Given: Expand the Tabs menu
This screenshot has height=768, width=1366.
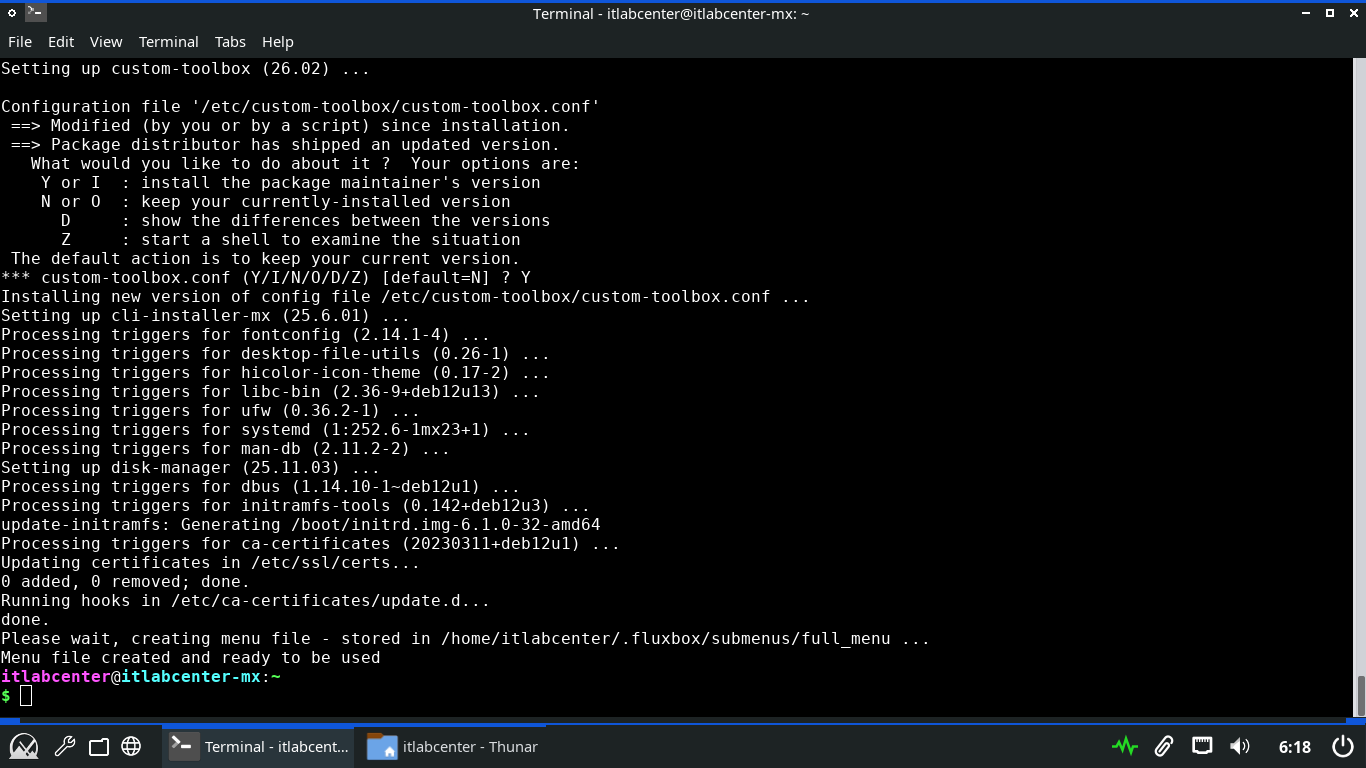Looking at the screenshot, I should pyautogui.click(x=230, y=42).
